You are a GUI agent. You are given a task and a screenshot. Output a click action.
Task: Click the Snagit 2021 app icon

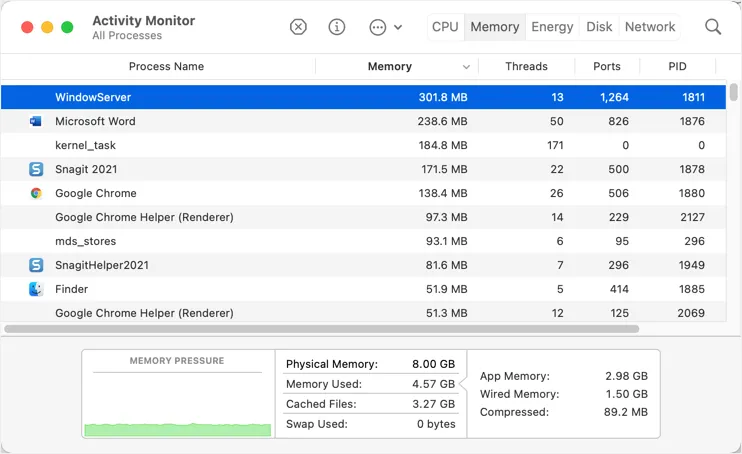36,169
